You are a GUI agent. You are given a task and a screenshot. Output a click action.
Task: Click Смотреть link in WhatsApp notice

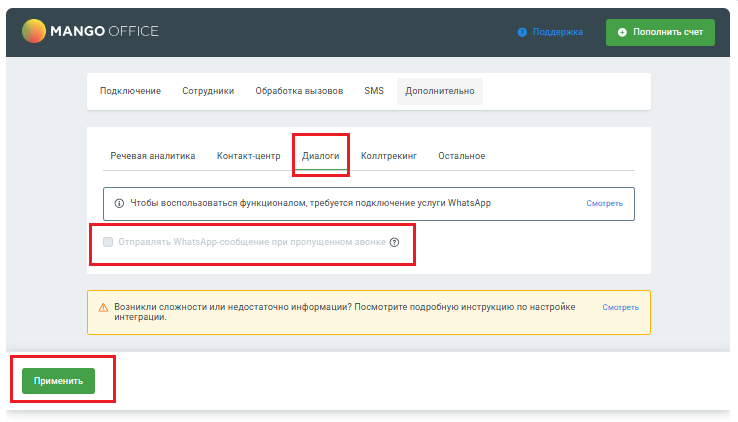604,203
